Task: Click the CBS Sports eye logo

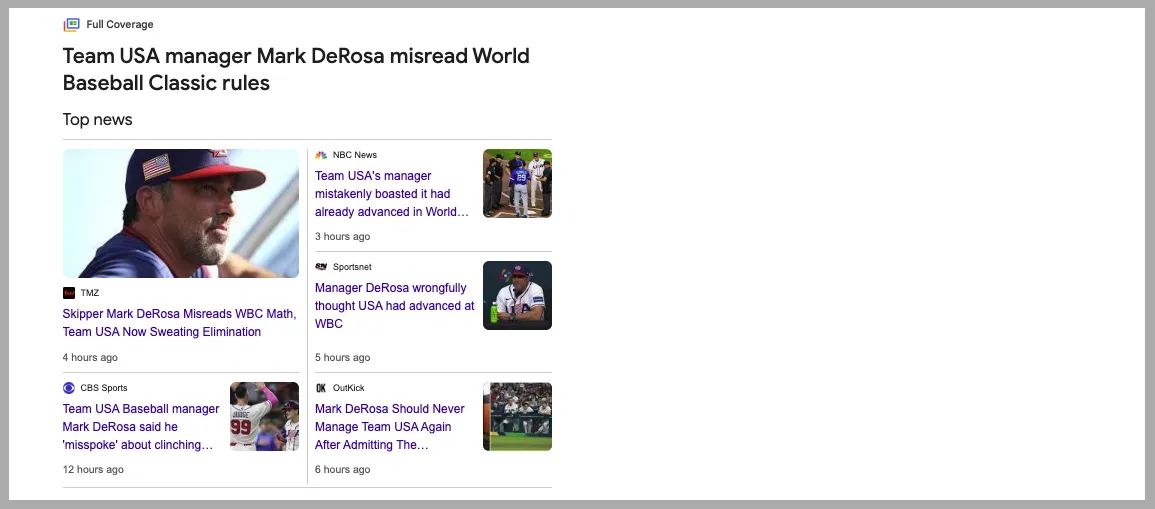Action: [x=69, y=388]
